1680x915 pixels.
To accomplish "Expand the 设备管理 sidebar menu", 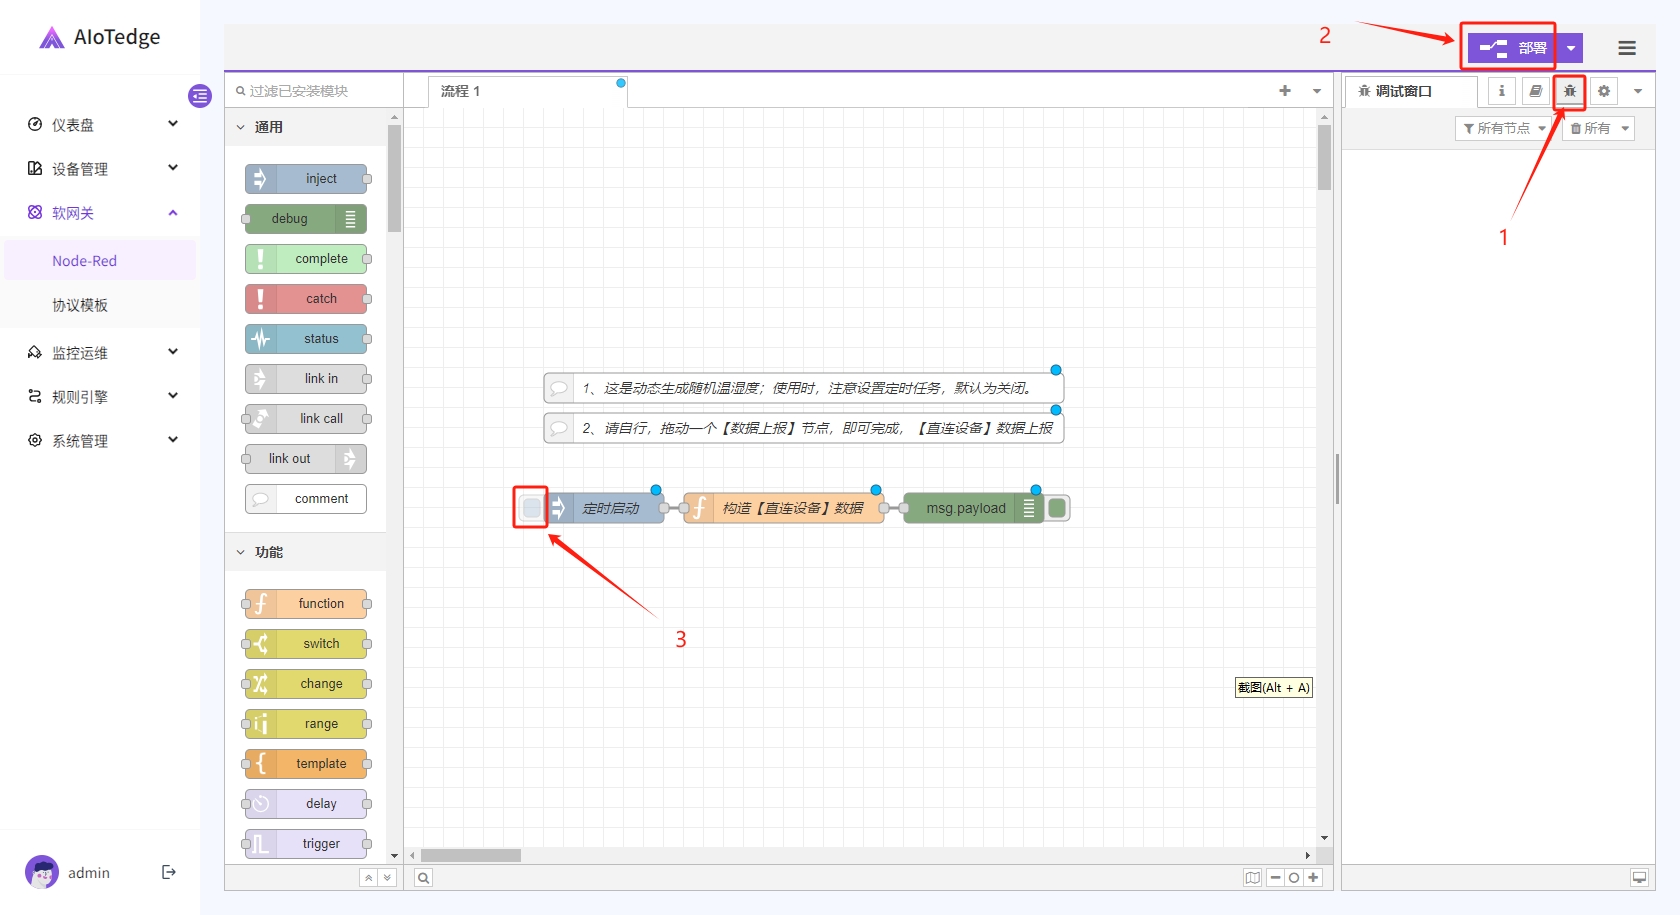I will coord(100,169).
